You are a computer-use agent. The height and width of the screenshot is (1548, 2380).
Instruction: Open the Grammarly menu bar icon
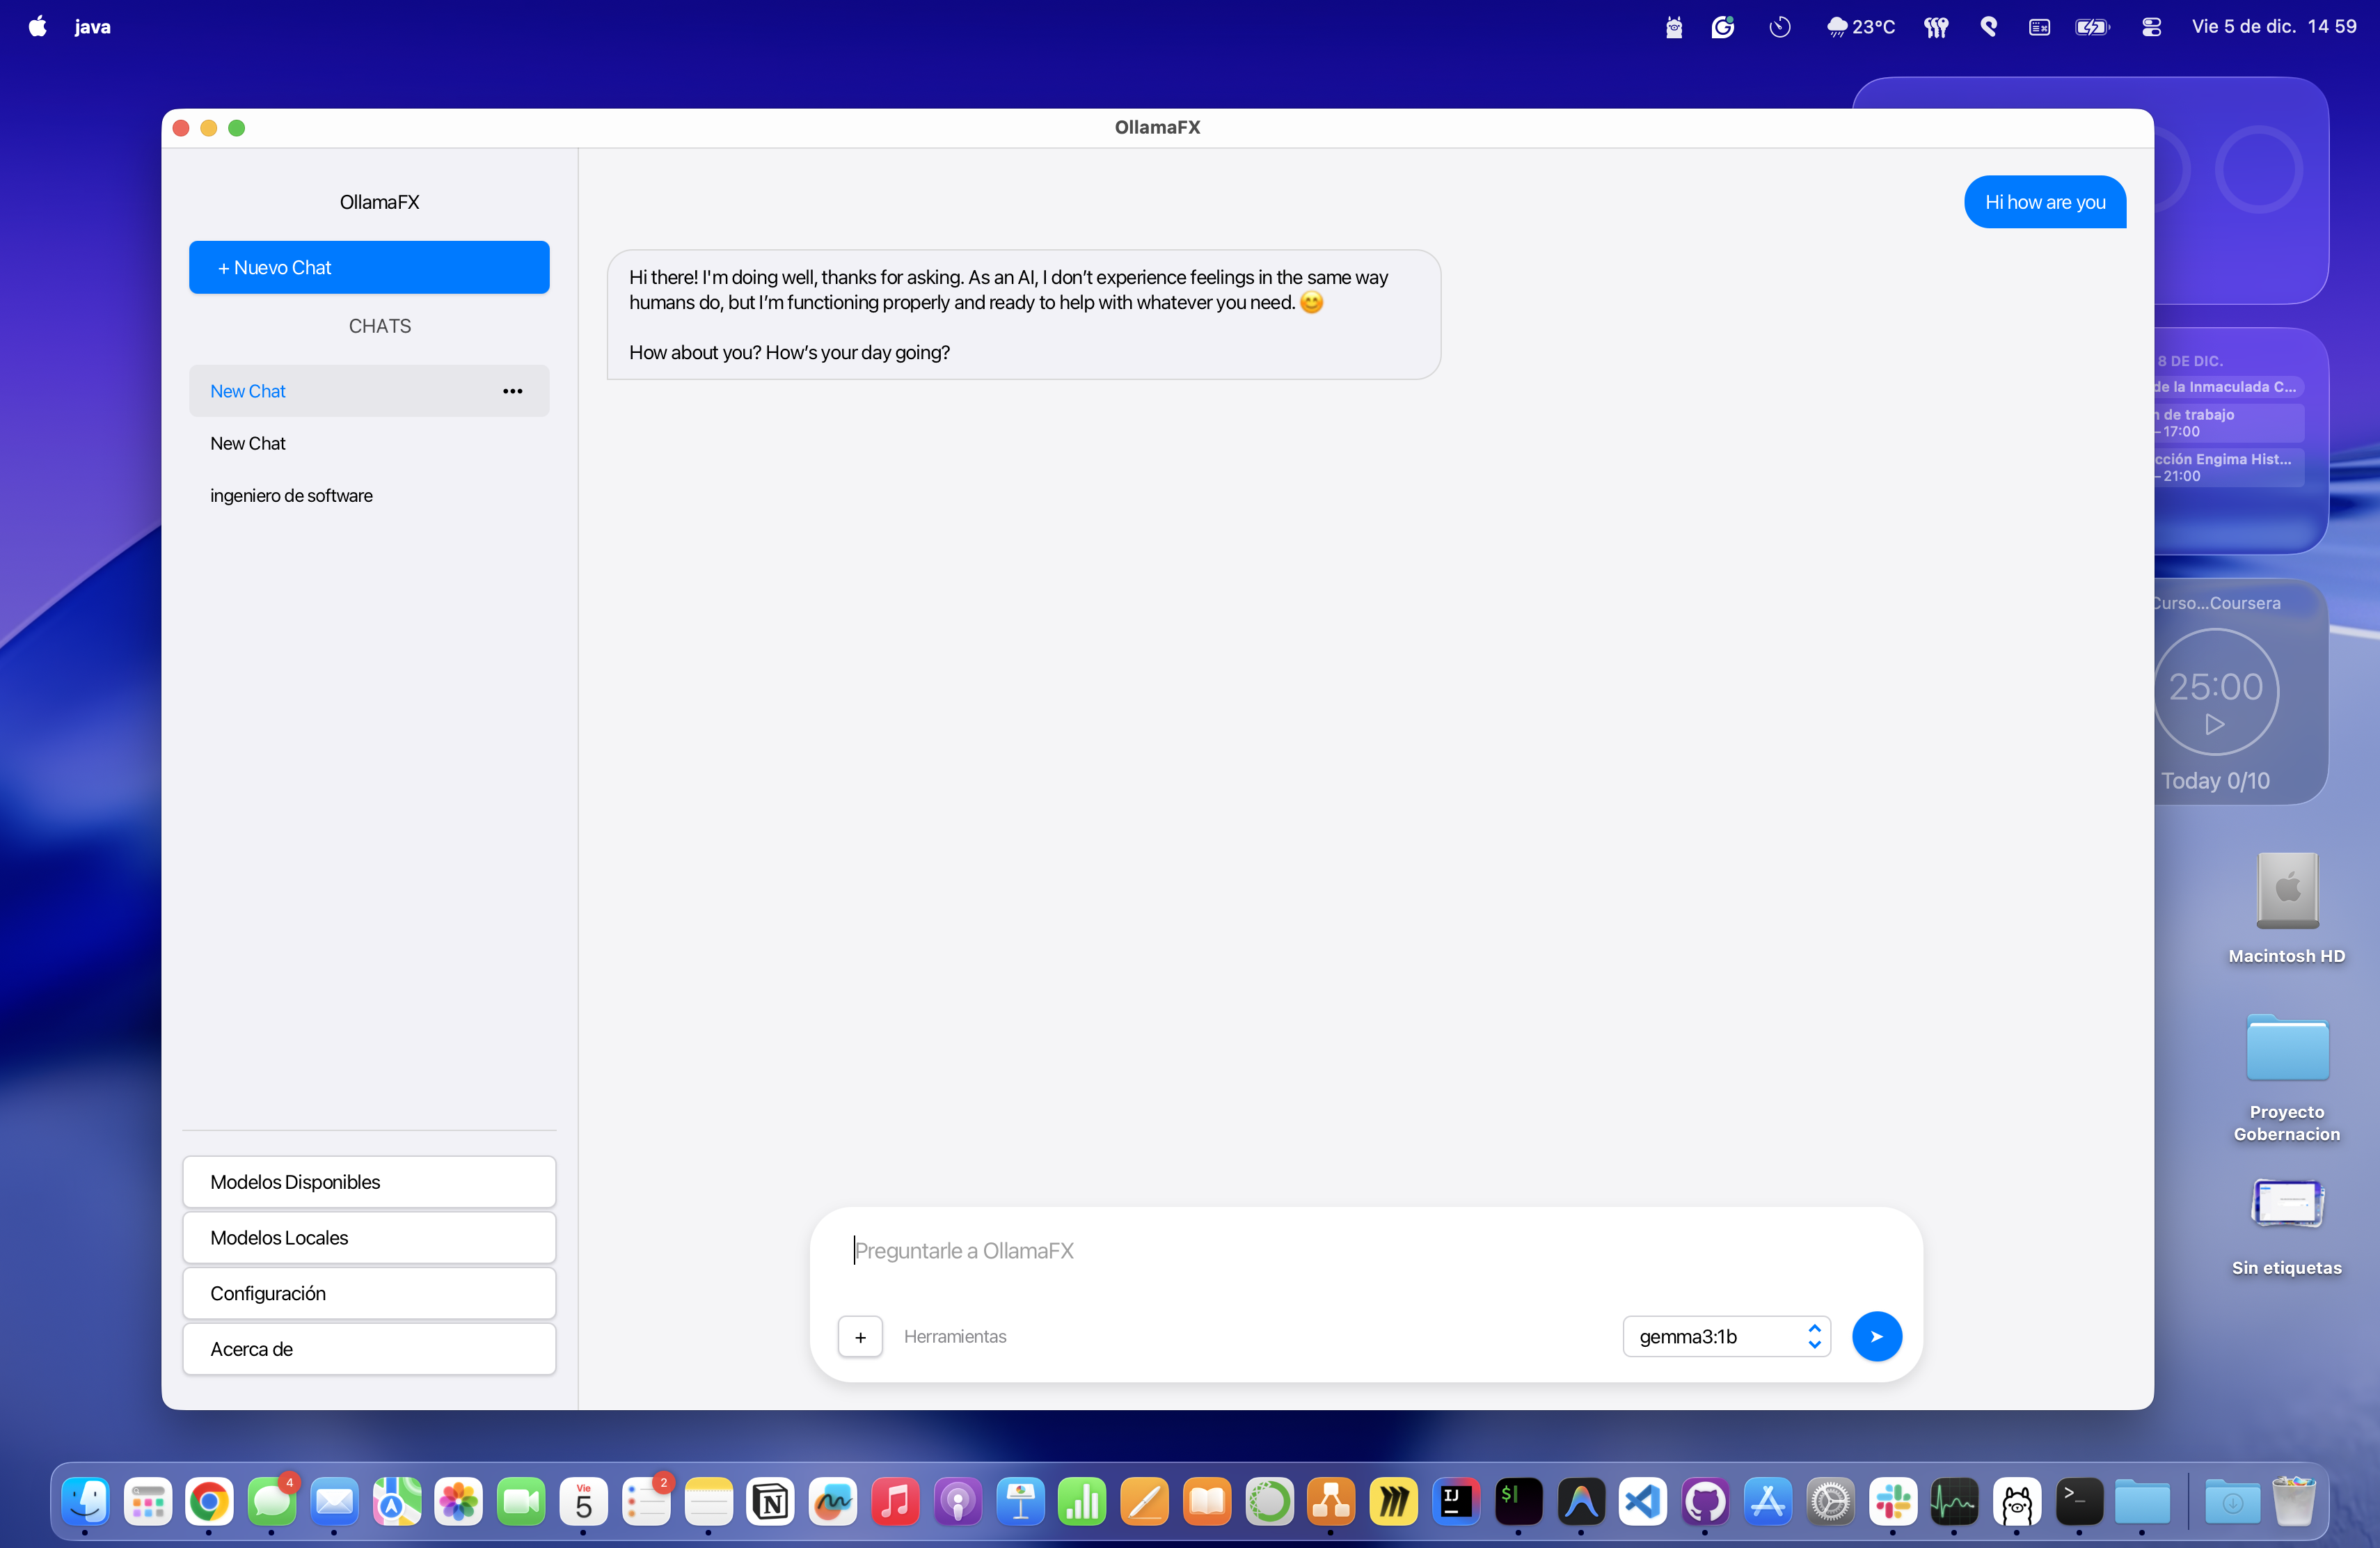(1723, 26)
